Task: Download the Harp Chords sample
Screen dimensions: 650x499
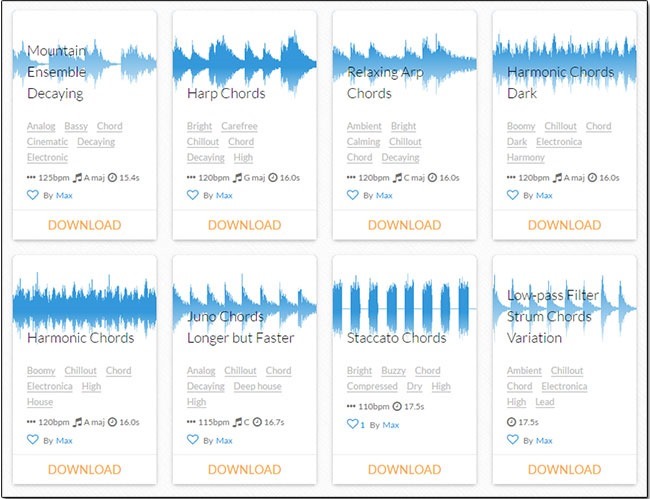Action: pyautogui.click(x=244, y=225)
